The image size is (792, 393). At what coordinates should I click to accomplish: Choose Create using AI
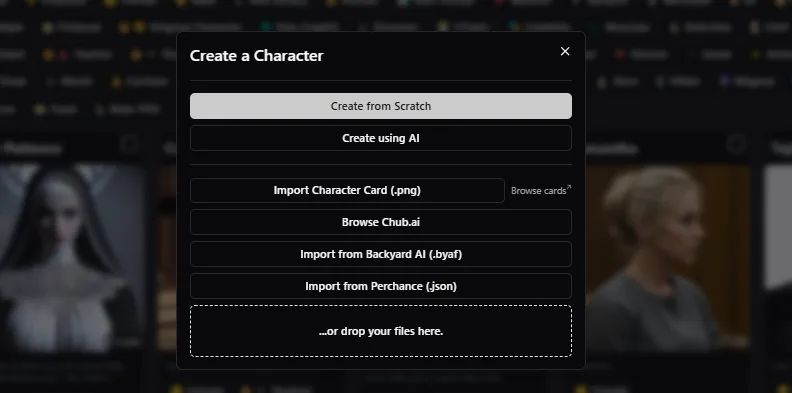tap(381, 138)
